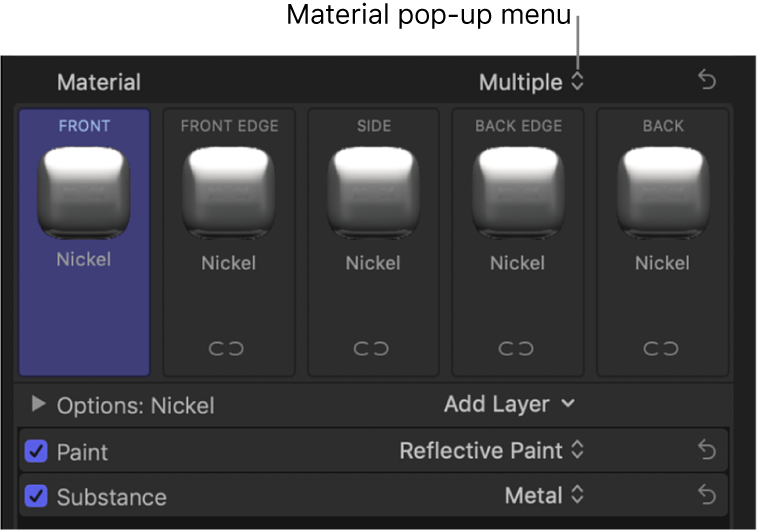This screenshot has width=758, height=532.
Task: Disable the Substance layer checkbox
Action: 36,496
